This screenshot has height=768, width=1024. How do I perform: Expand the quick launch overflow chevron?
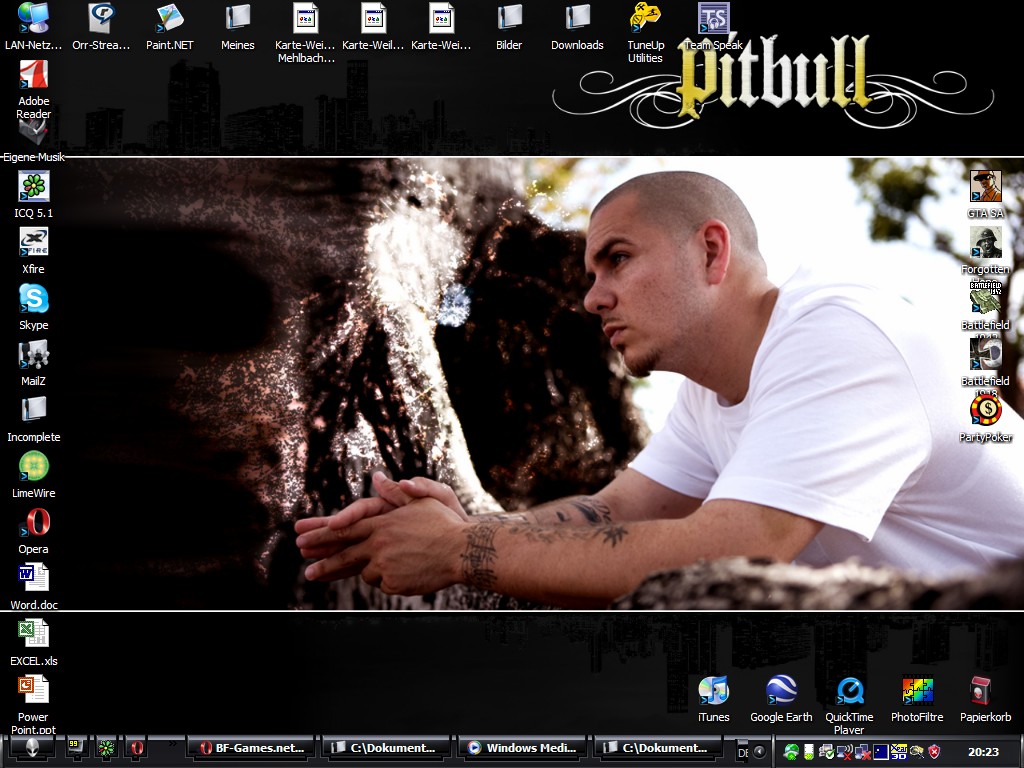click(x=173, y=743)
